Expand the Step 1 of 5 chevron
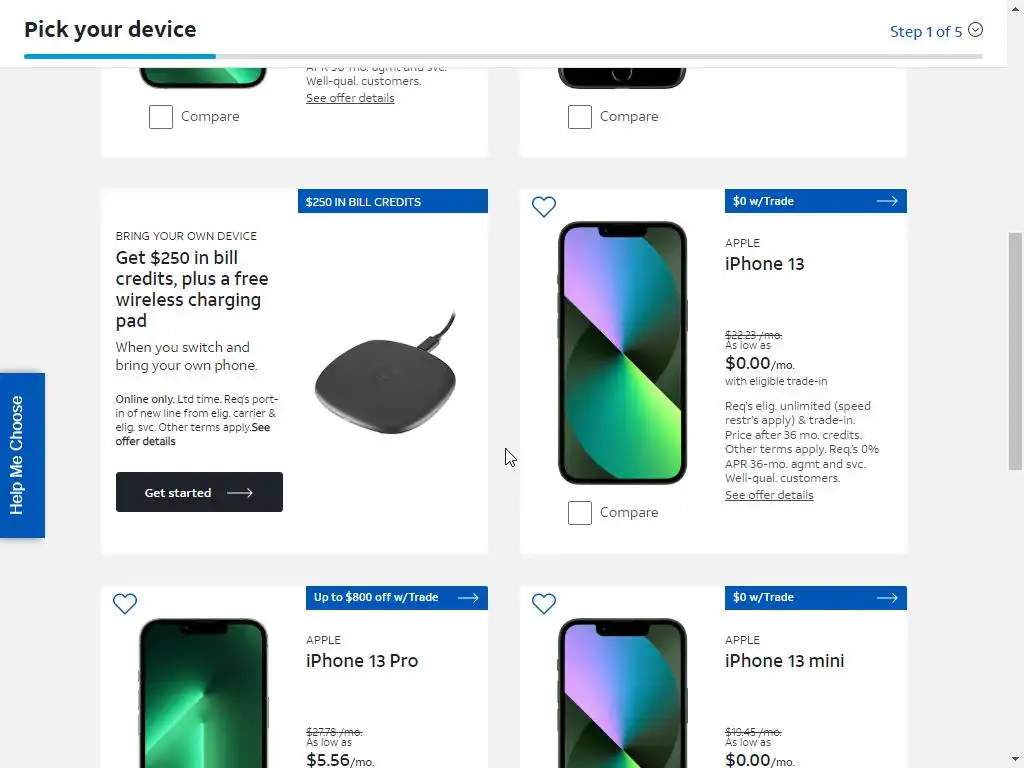This screenshot has width=1024, height=768. tap(975, 30)
